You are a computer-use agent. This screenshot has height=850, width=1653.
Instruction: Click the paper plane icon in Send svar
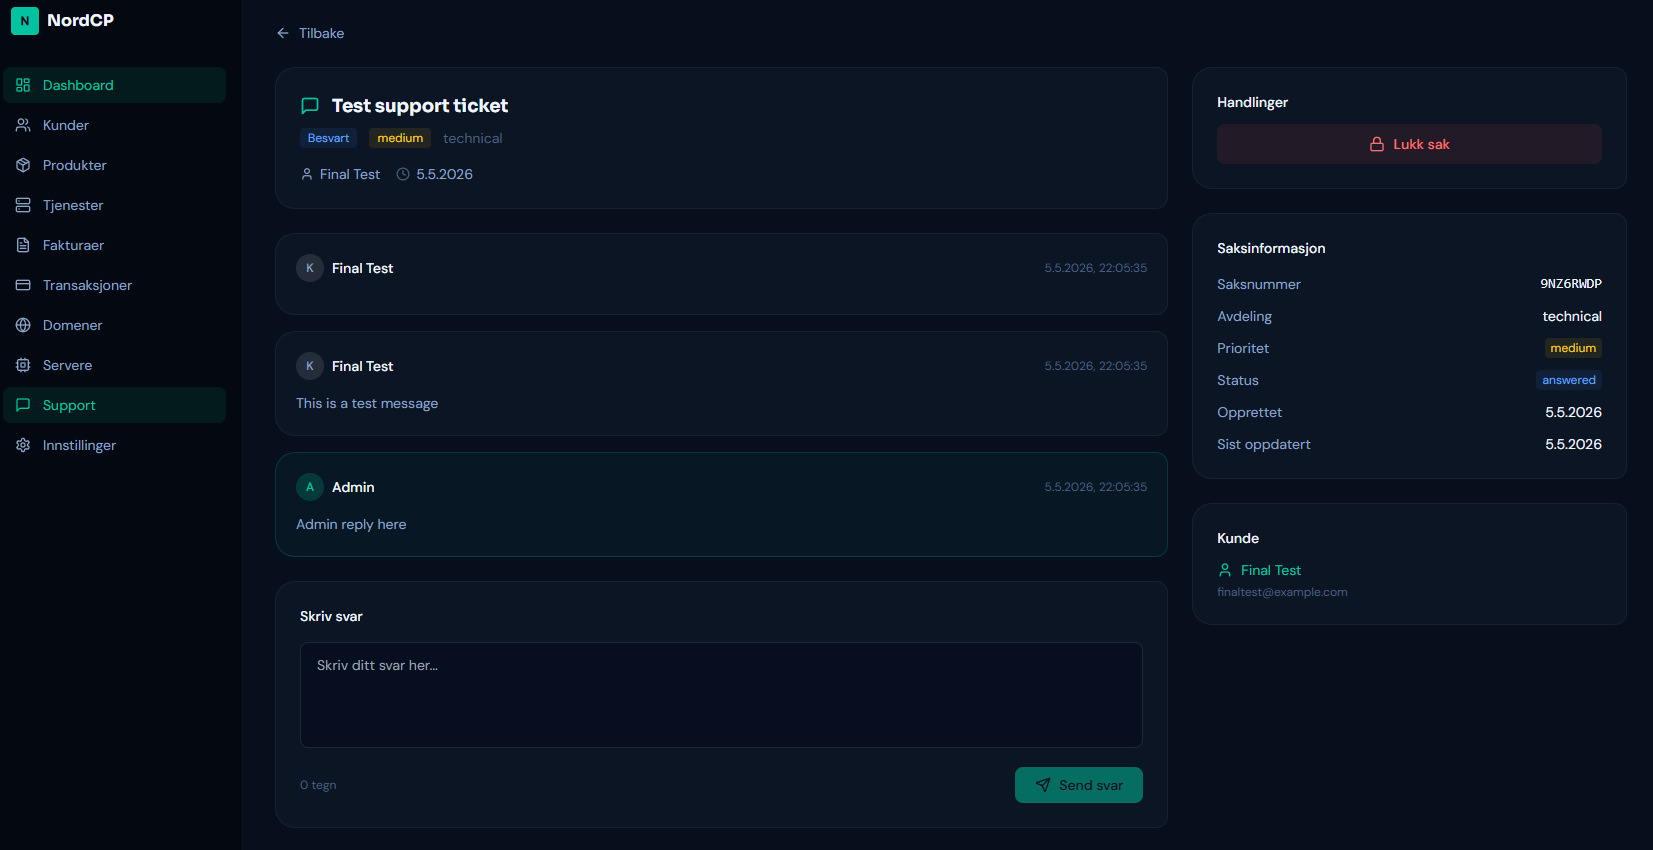coord(1043,785)
